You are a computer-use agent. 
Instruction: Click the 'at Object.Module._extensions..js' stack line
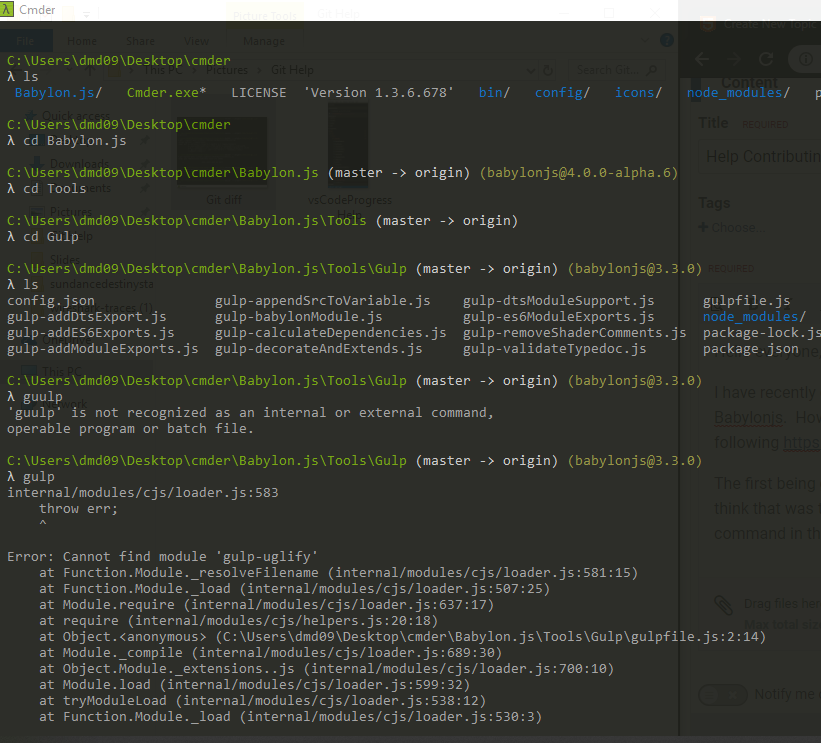click(x=326, y=669)
